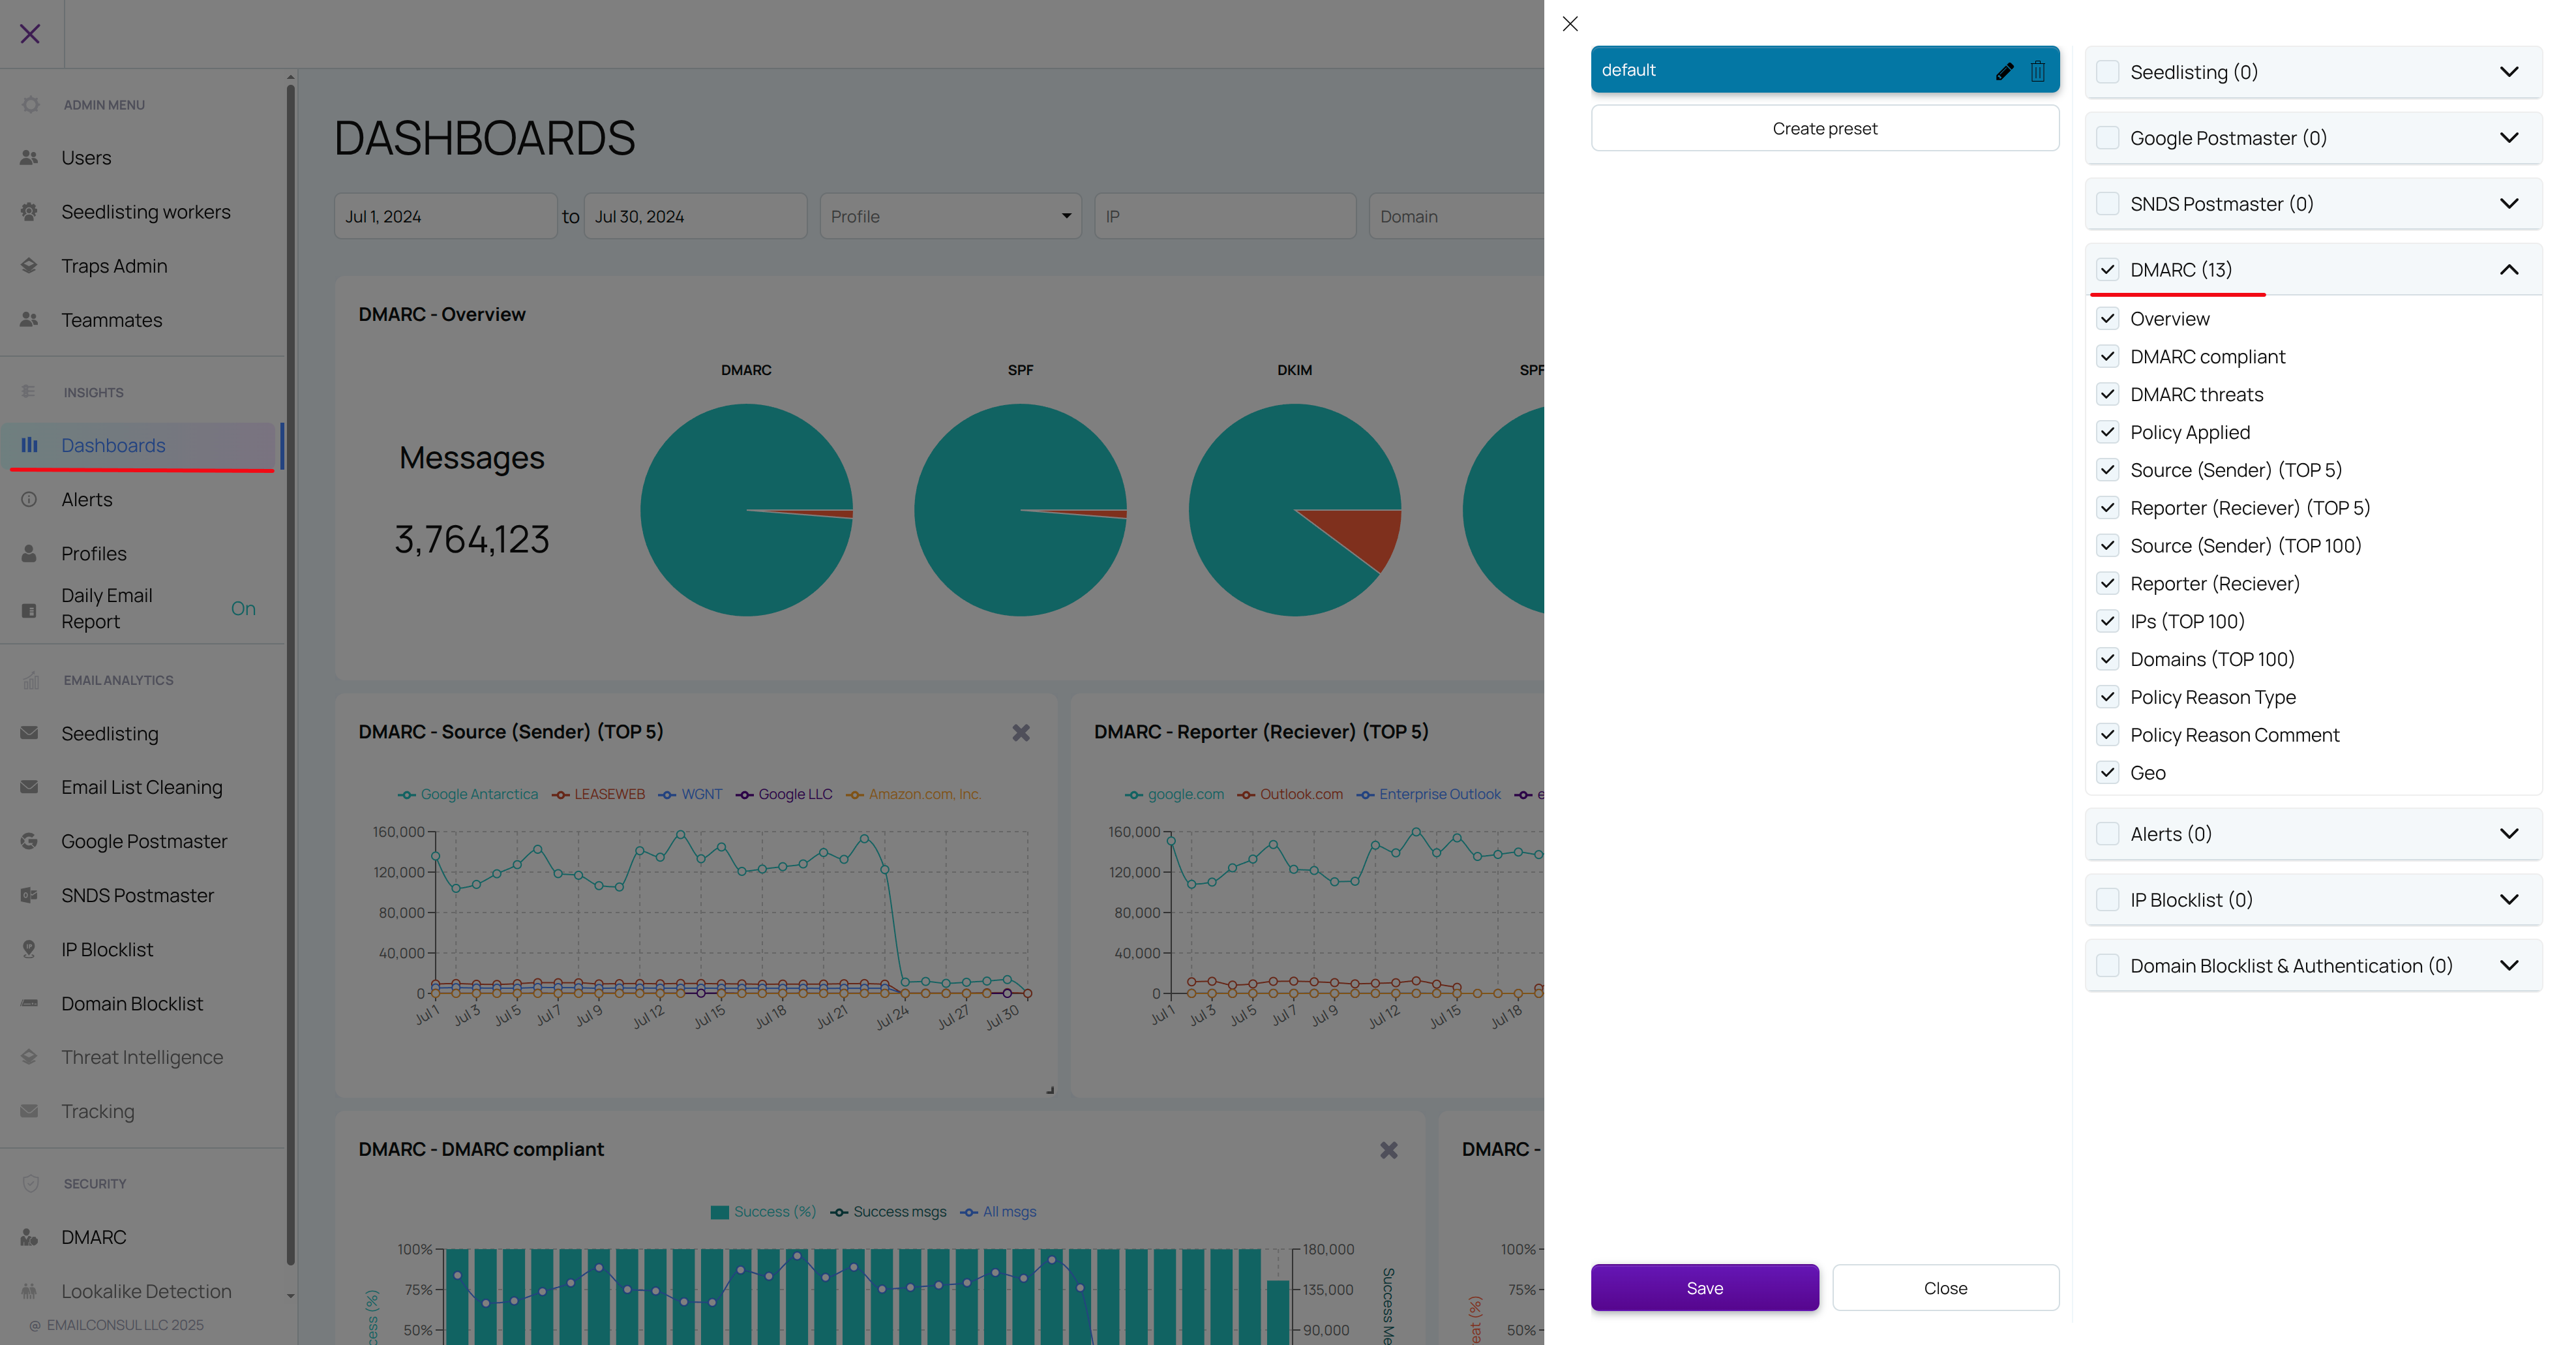Click the pencil edit icon on default preset
The image size is (2576, 1345).
coord(2004,71)
